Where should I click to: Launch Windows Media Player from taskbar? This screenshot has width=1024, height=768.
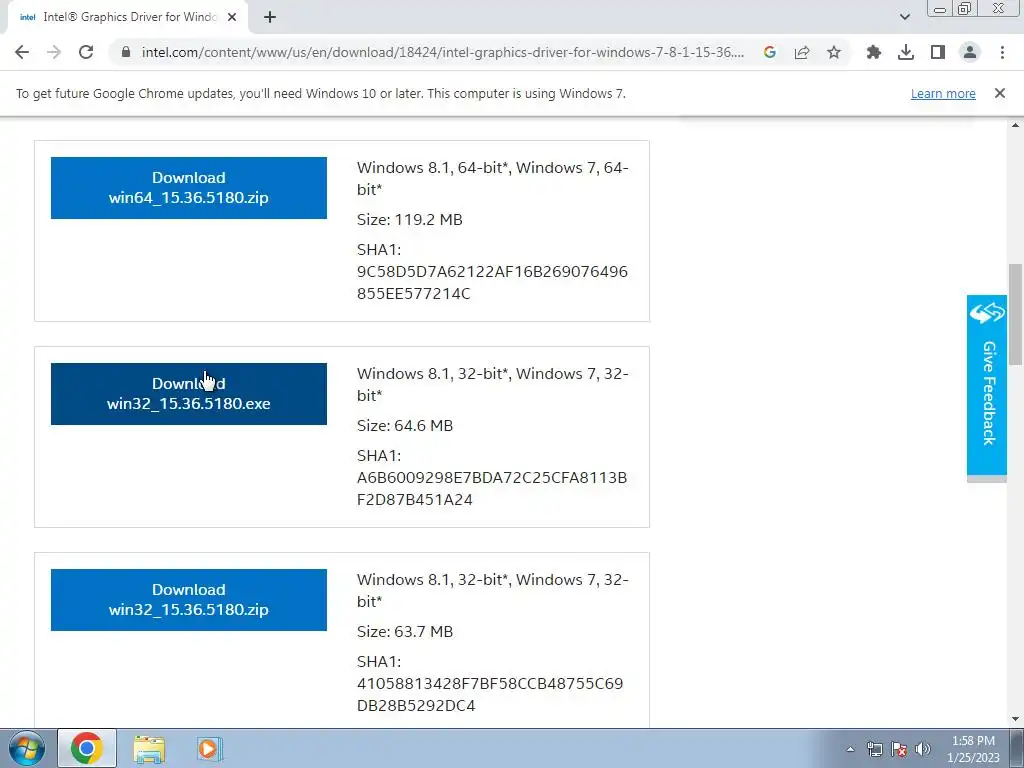[x=209, y=748]
